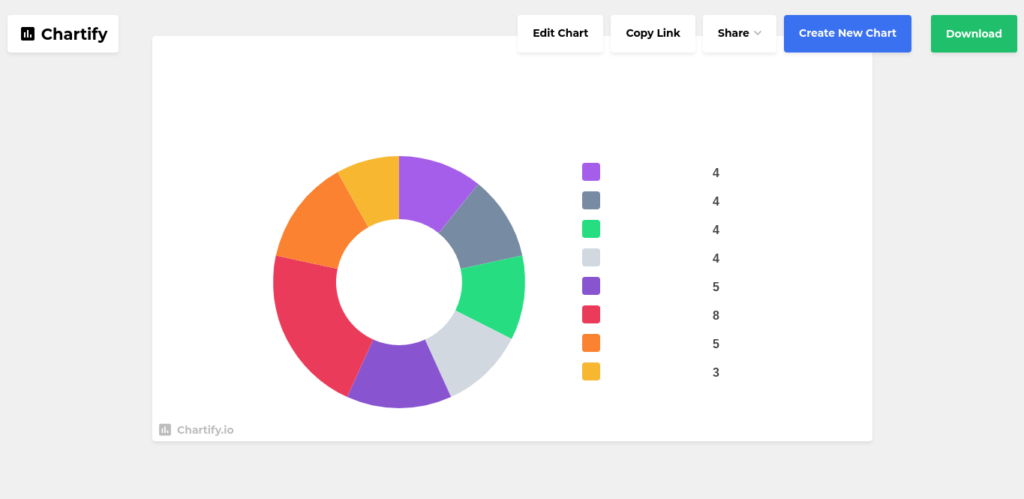Click the legend value 8
Screen dimensions: 1024x499
[716, 315]
